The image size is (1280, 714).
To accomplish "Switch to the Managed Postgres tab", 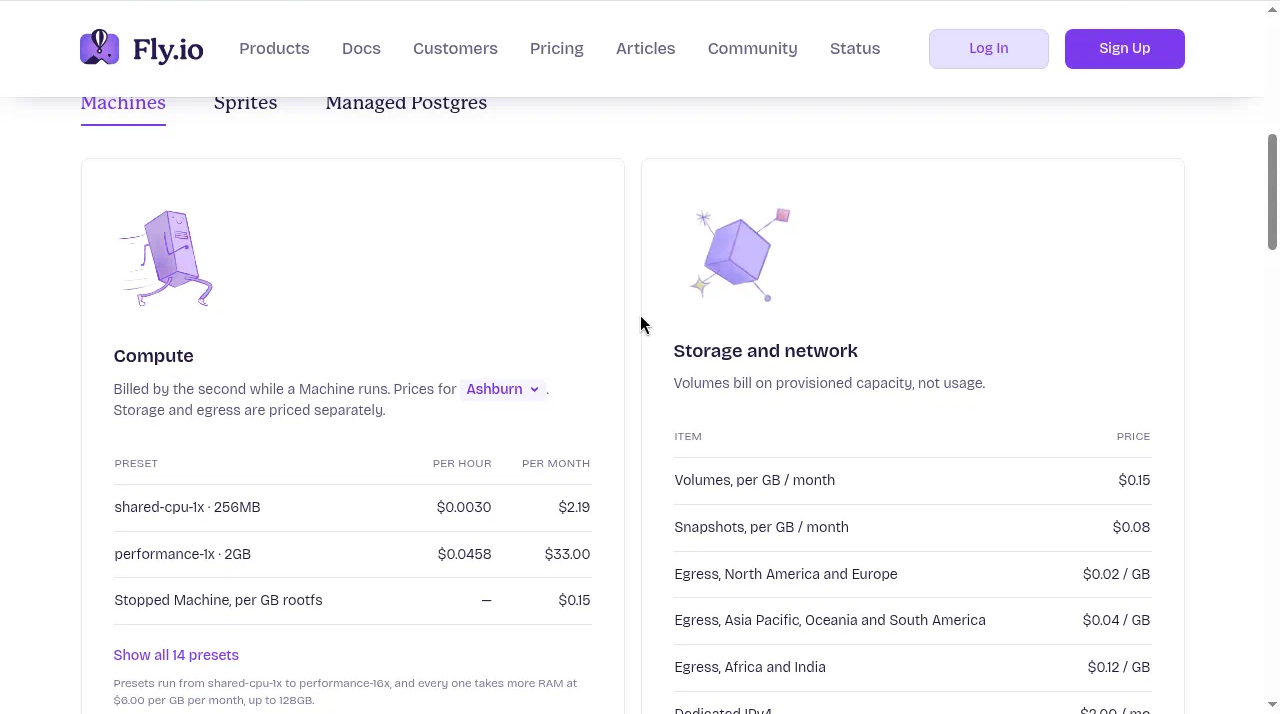I will click(x=406, y=103).
